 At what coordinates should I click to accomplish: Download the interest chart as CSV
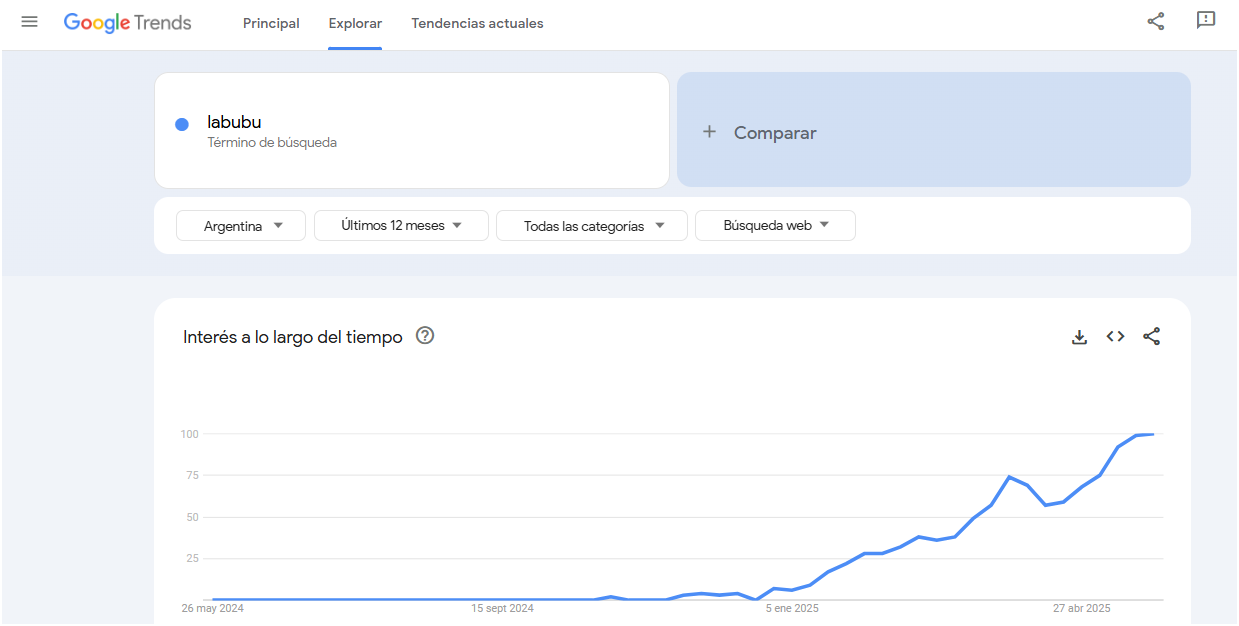point(1079,337)
